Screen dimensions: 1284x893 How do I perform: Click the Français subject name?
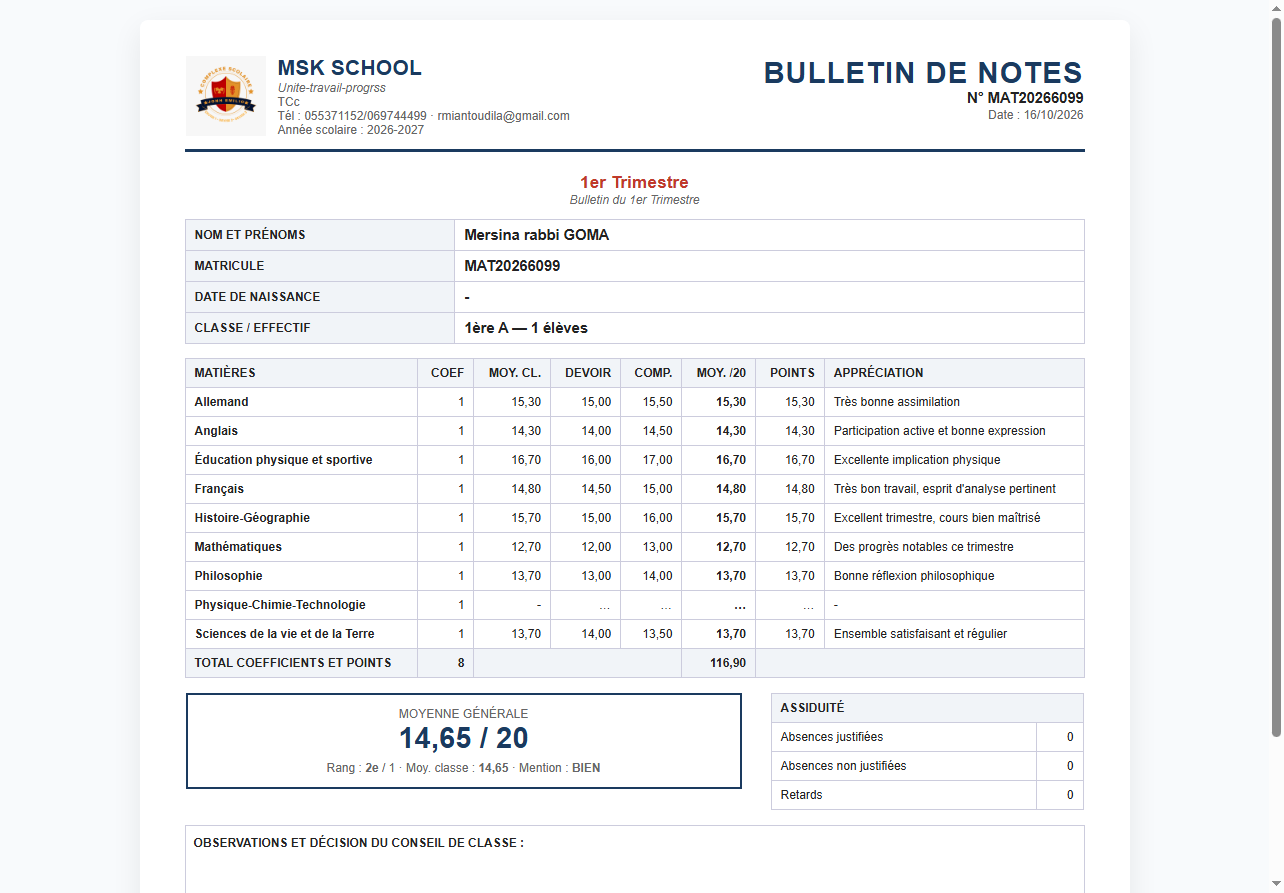(219, 489)
